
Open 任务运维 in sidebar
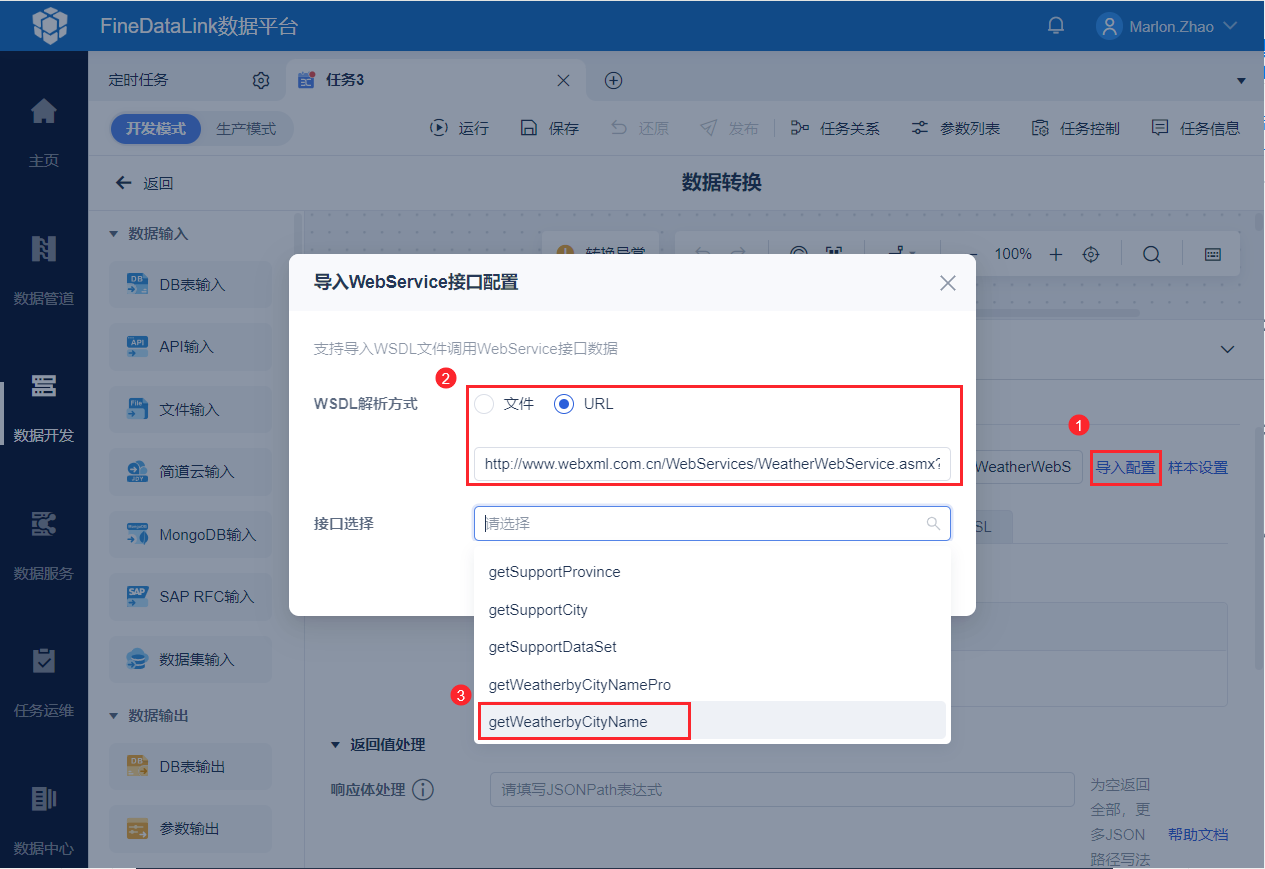click(44, 682)
